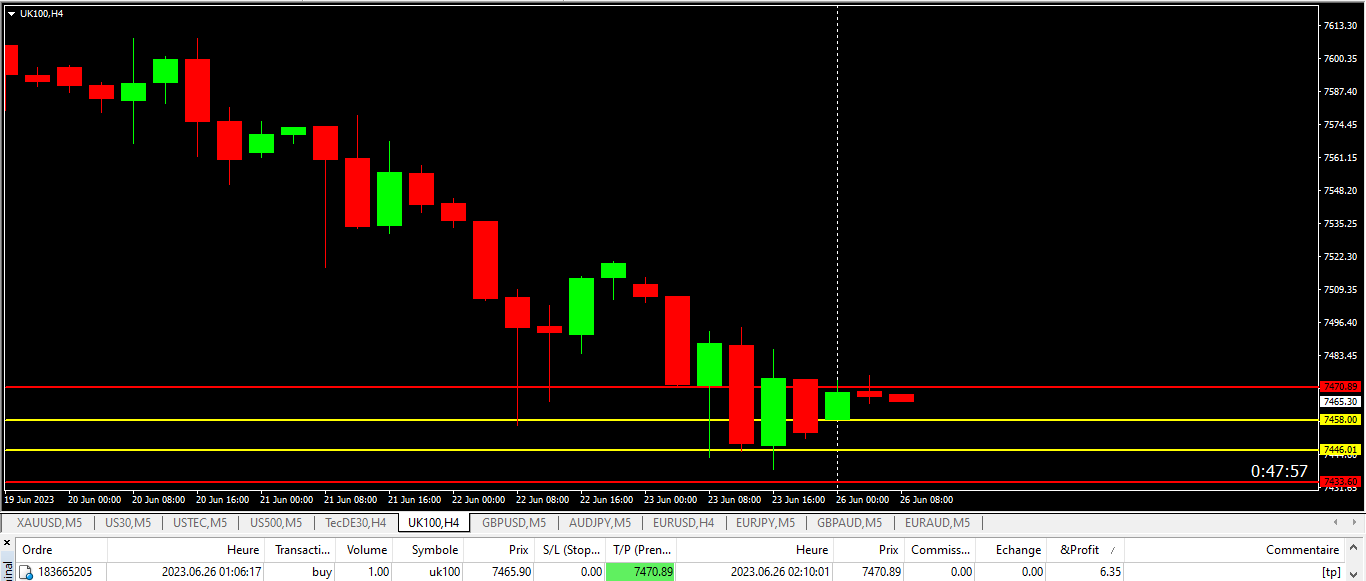Sort by the T/P (Pren... column header
1366x581 pixels.
pyautogui.click(x=641, y=550)
